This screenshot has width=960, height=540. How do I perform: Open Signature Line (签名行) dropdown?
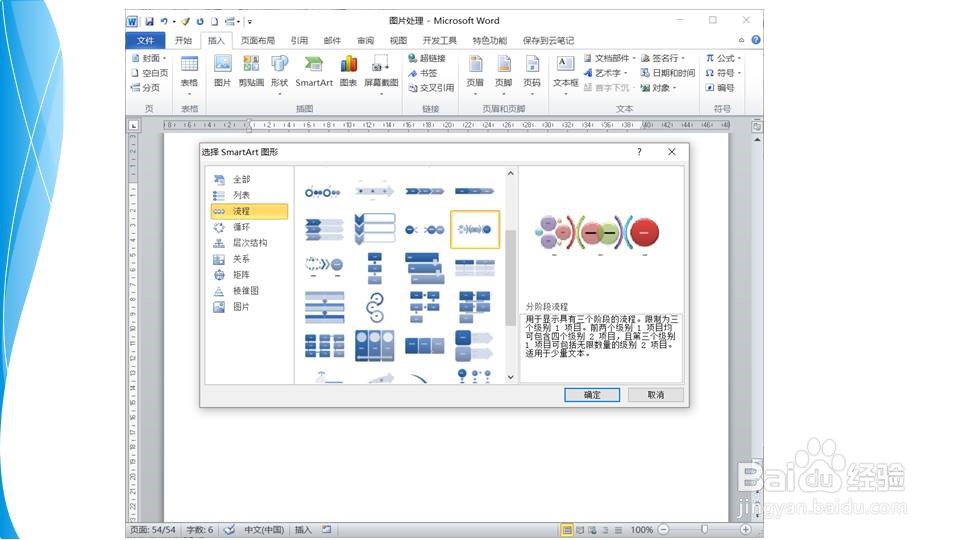click(x=662, y=58)
